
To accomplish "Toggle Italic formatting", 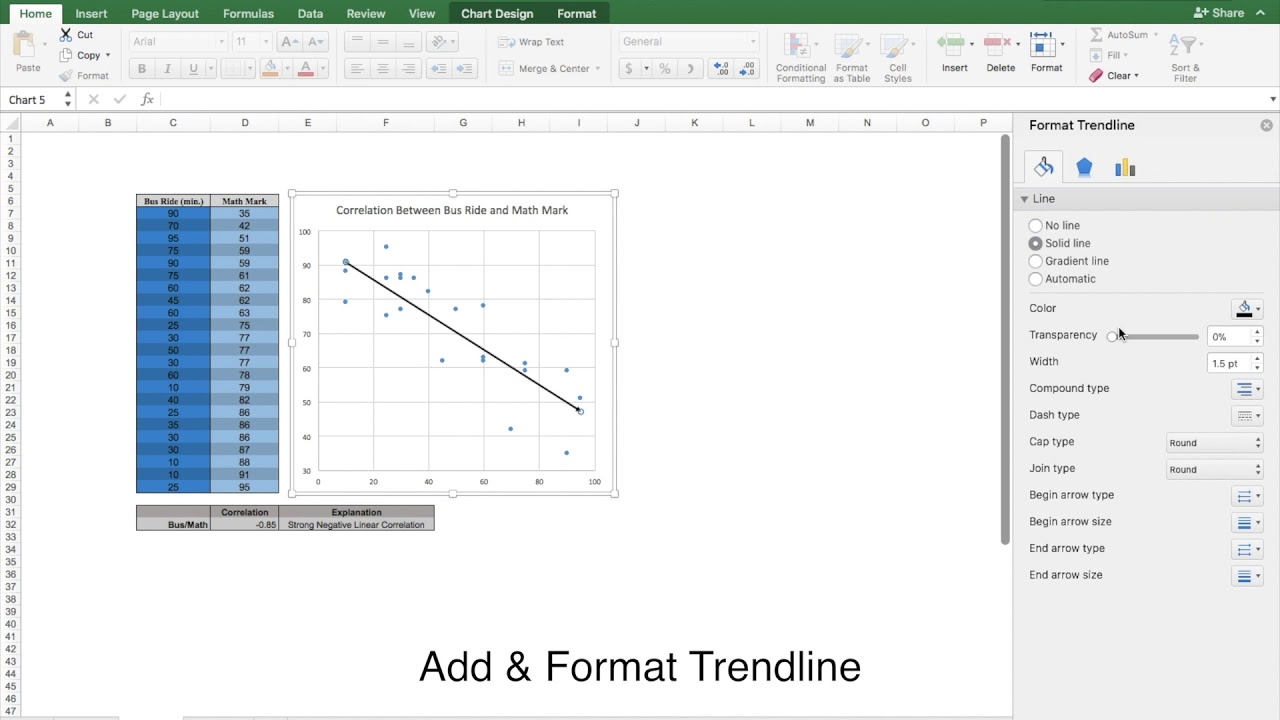I will pos(167,69).
